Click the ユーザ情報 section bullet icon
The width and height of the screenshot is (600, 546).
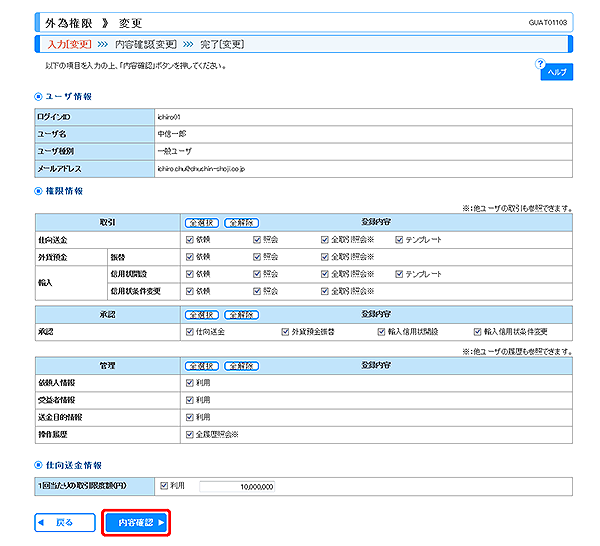[38, 97]
